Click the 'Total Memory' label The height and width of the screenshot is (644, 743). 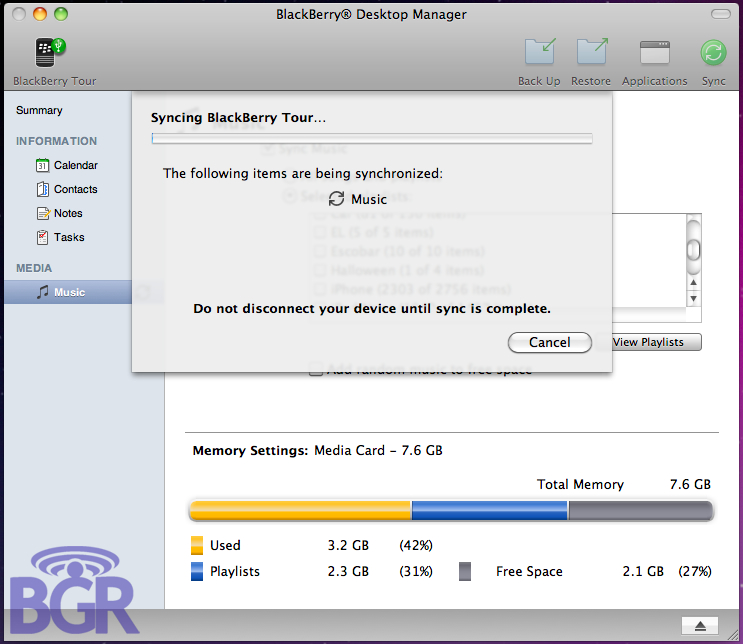pos(580,484)
